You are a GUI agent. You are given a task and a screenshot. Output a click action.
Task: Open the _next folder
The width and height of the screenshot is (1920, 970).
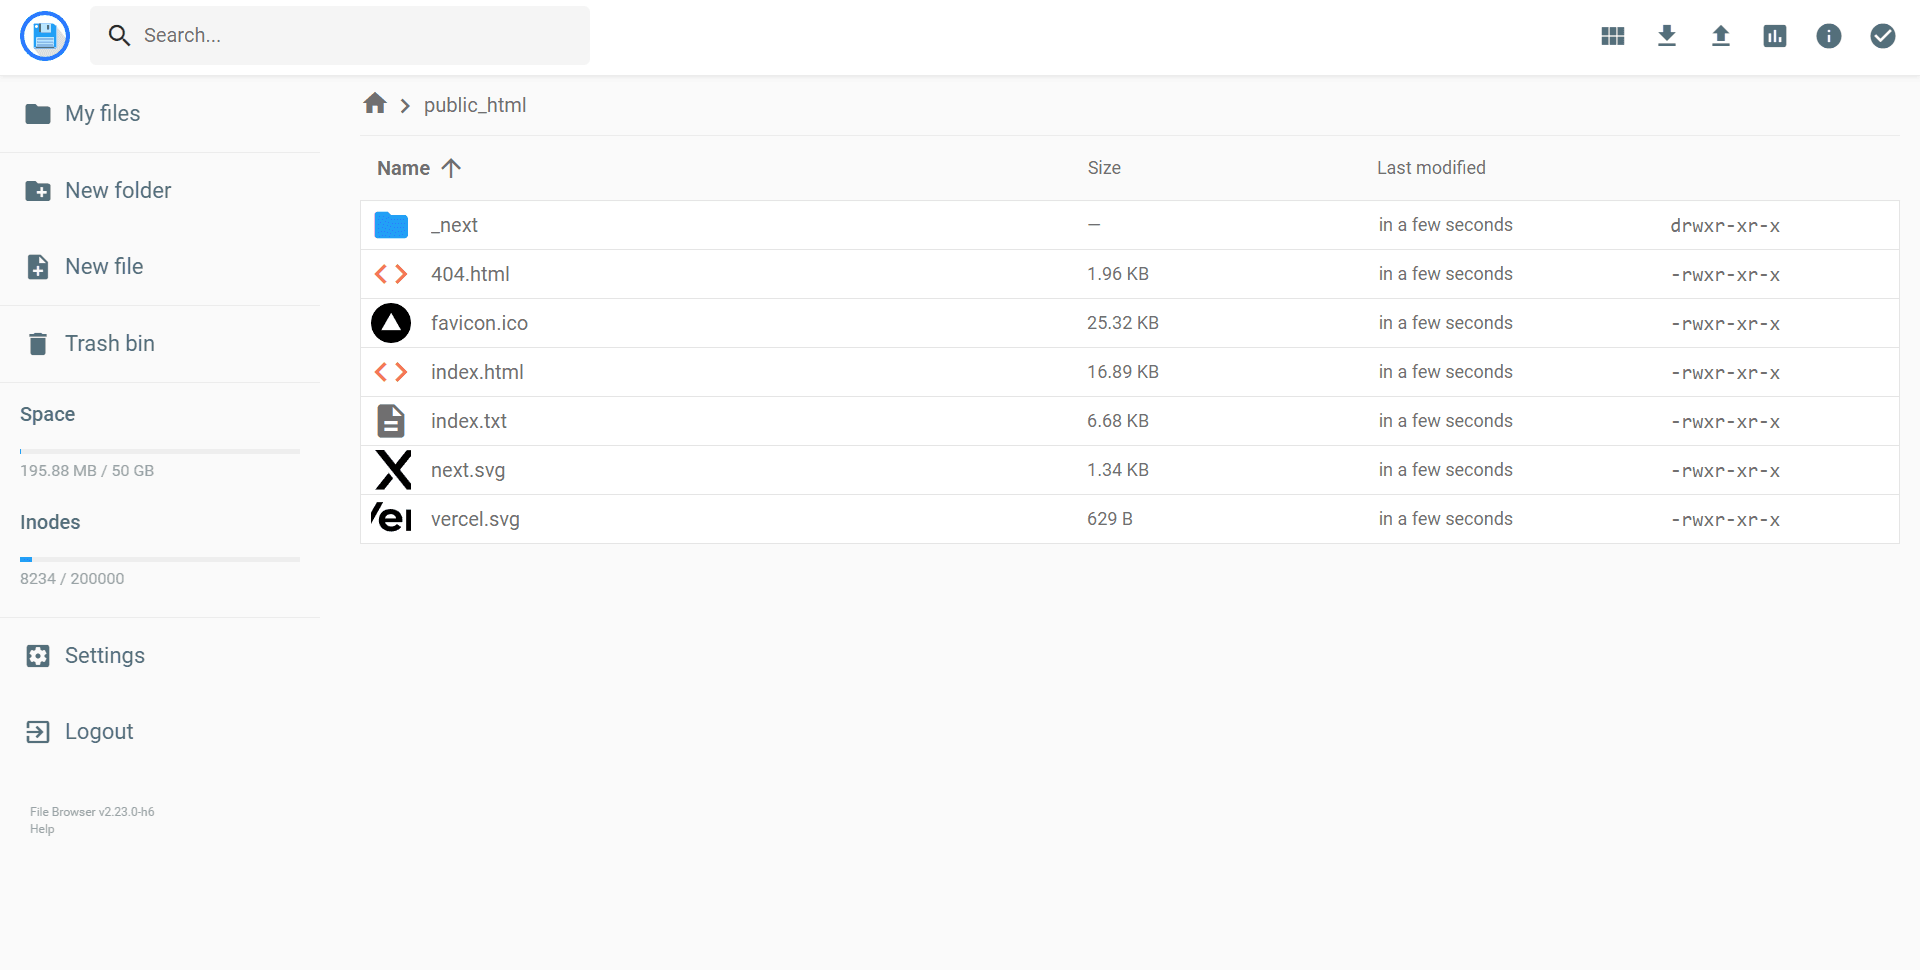point(454,226)
